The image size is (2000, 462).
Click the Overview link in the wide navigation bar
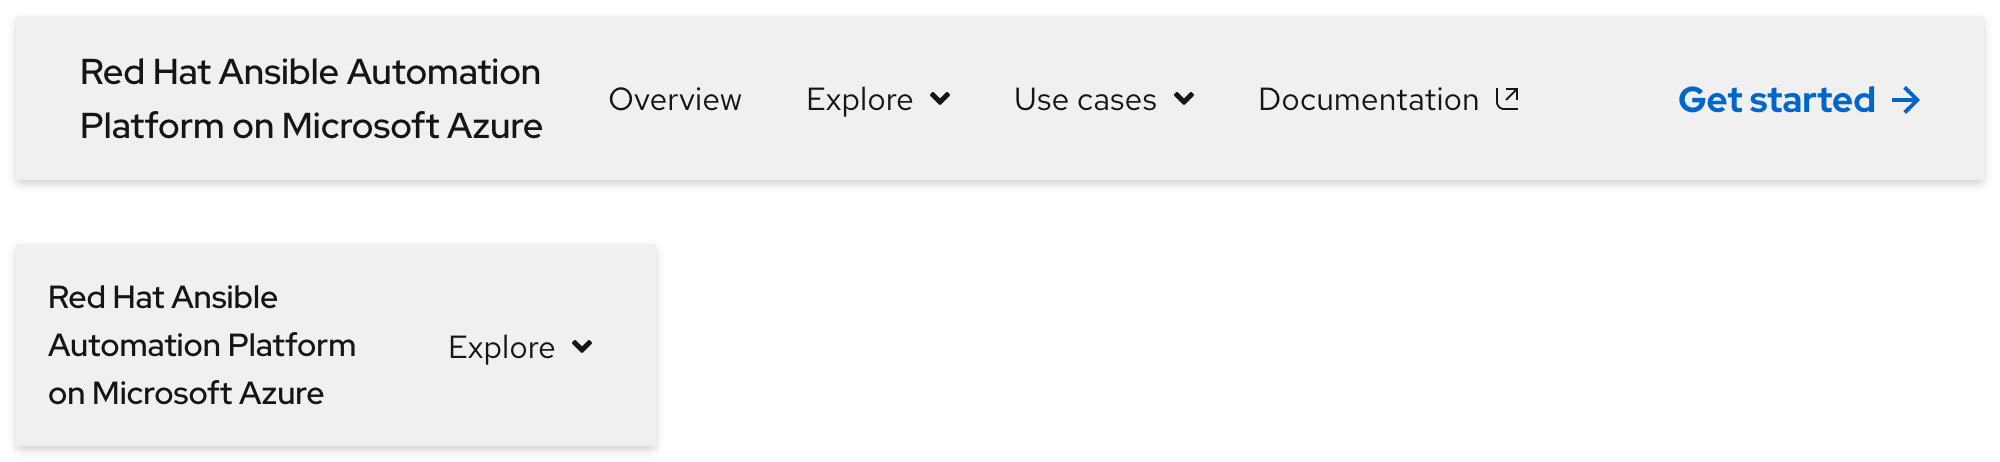coord(675,100)
